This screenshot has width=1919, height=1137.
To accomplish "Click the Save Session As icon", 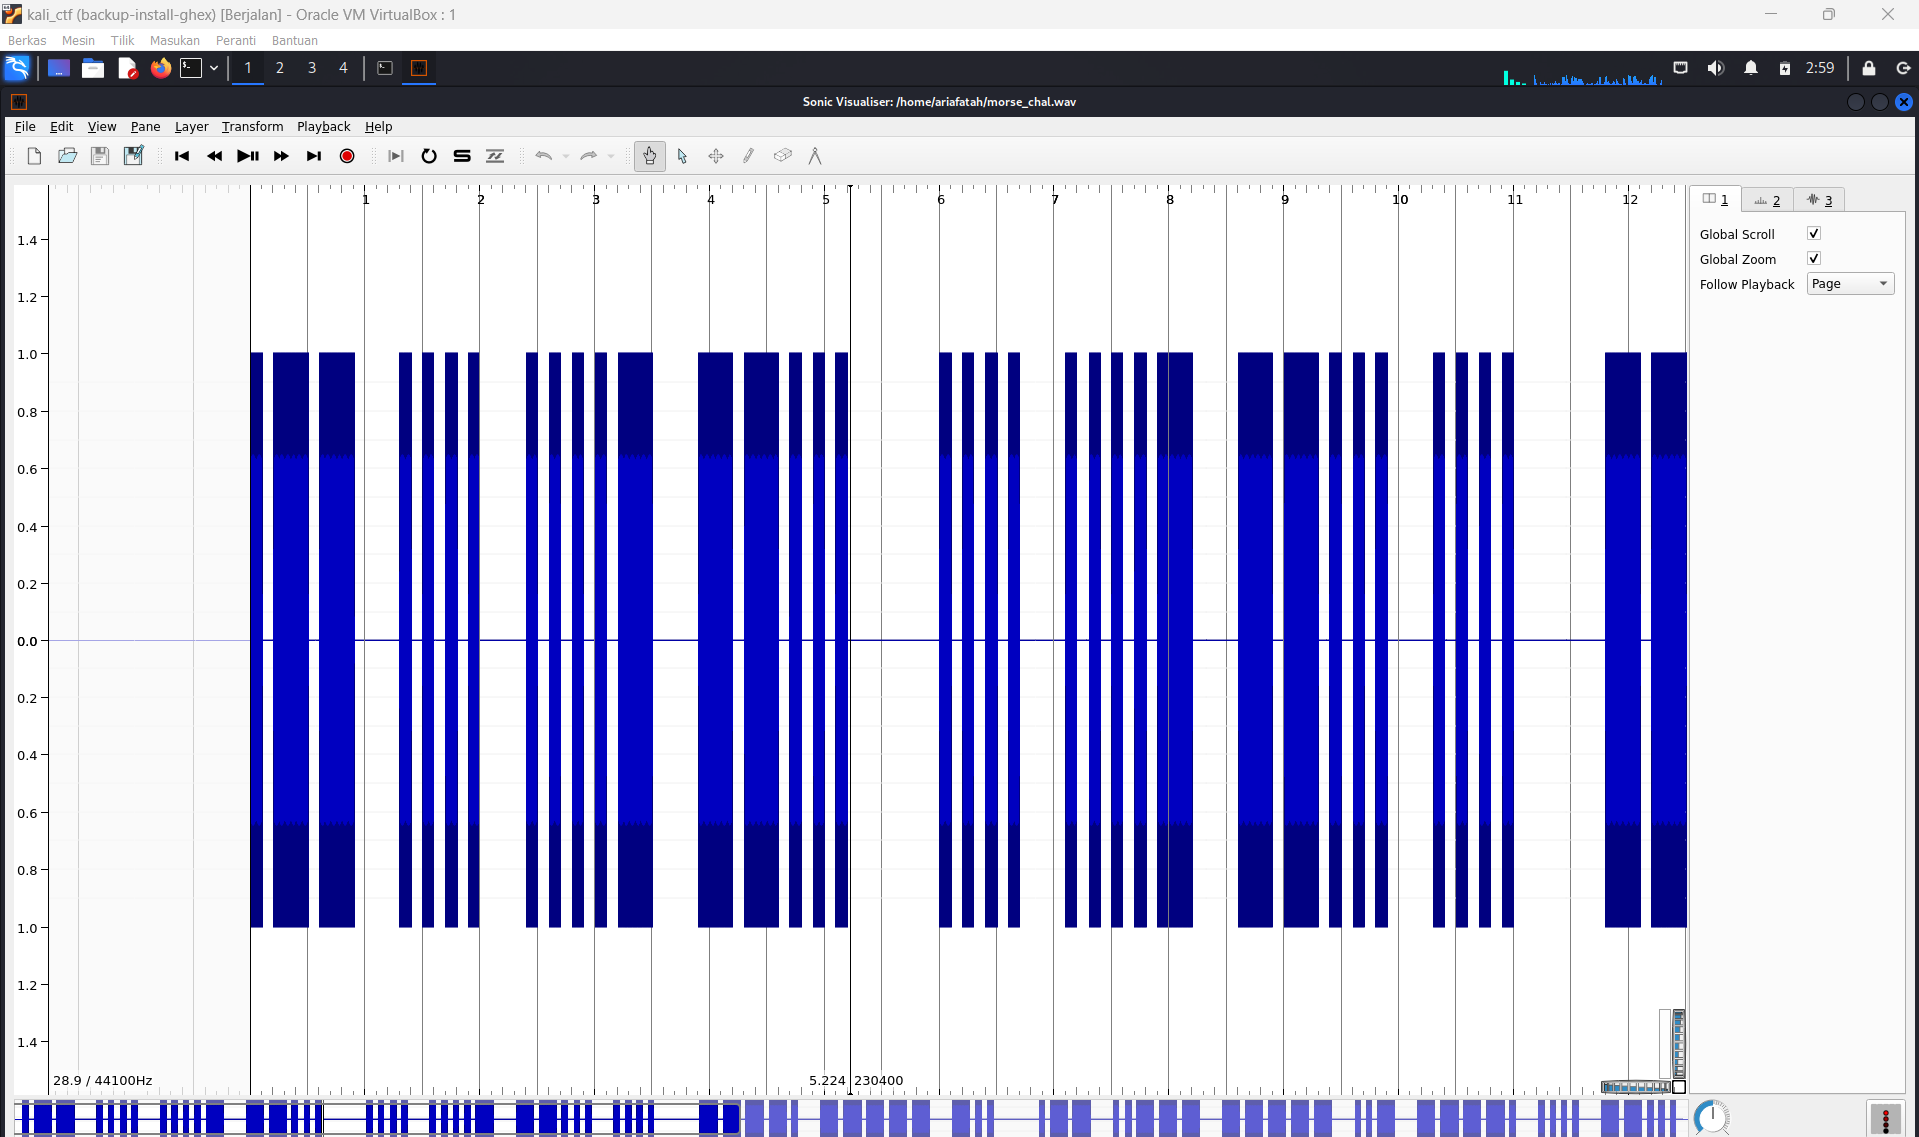I will 133,156.
